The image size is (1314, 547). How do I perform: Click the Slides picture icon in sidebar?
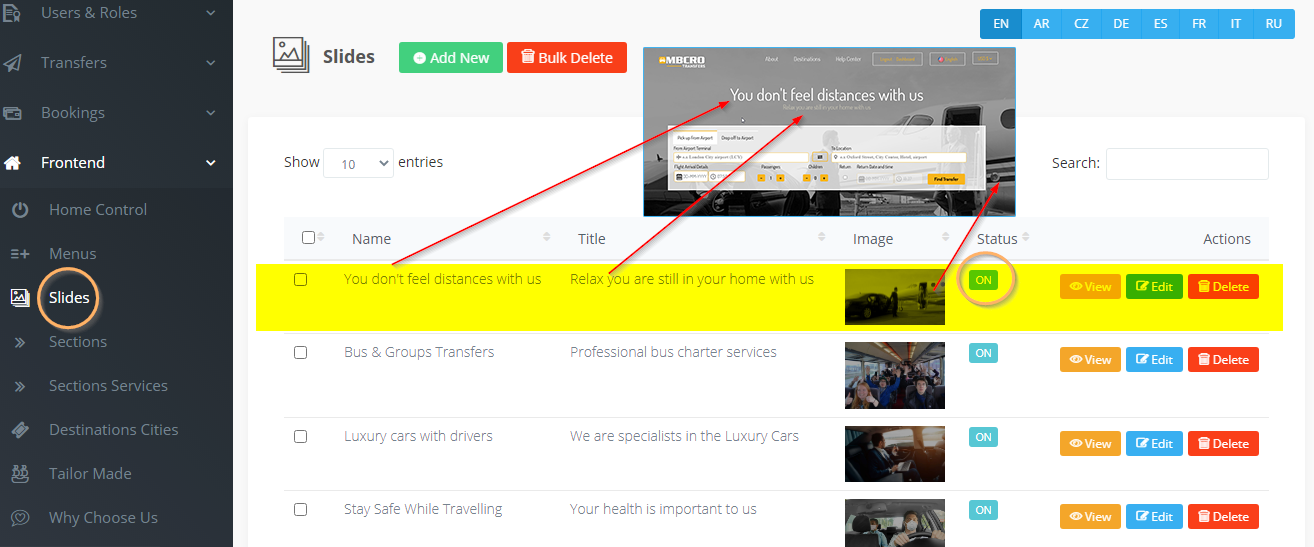coord(20,298)
